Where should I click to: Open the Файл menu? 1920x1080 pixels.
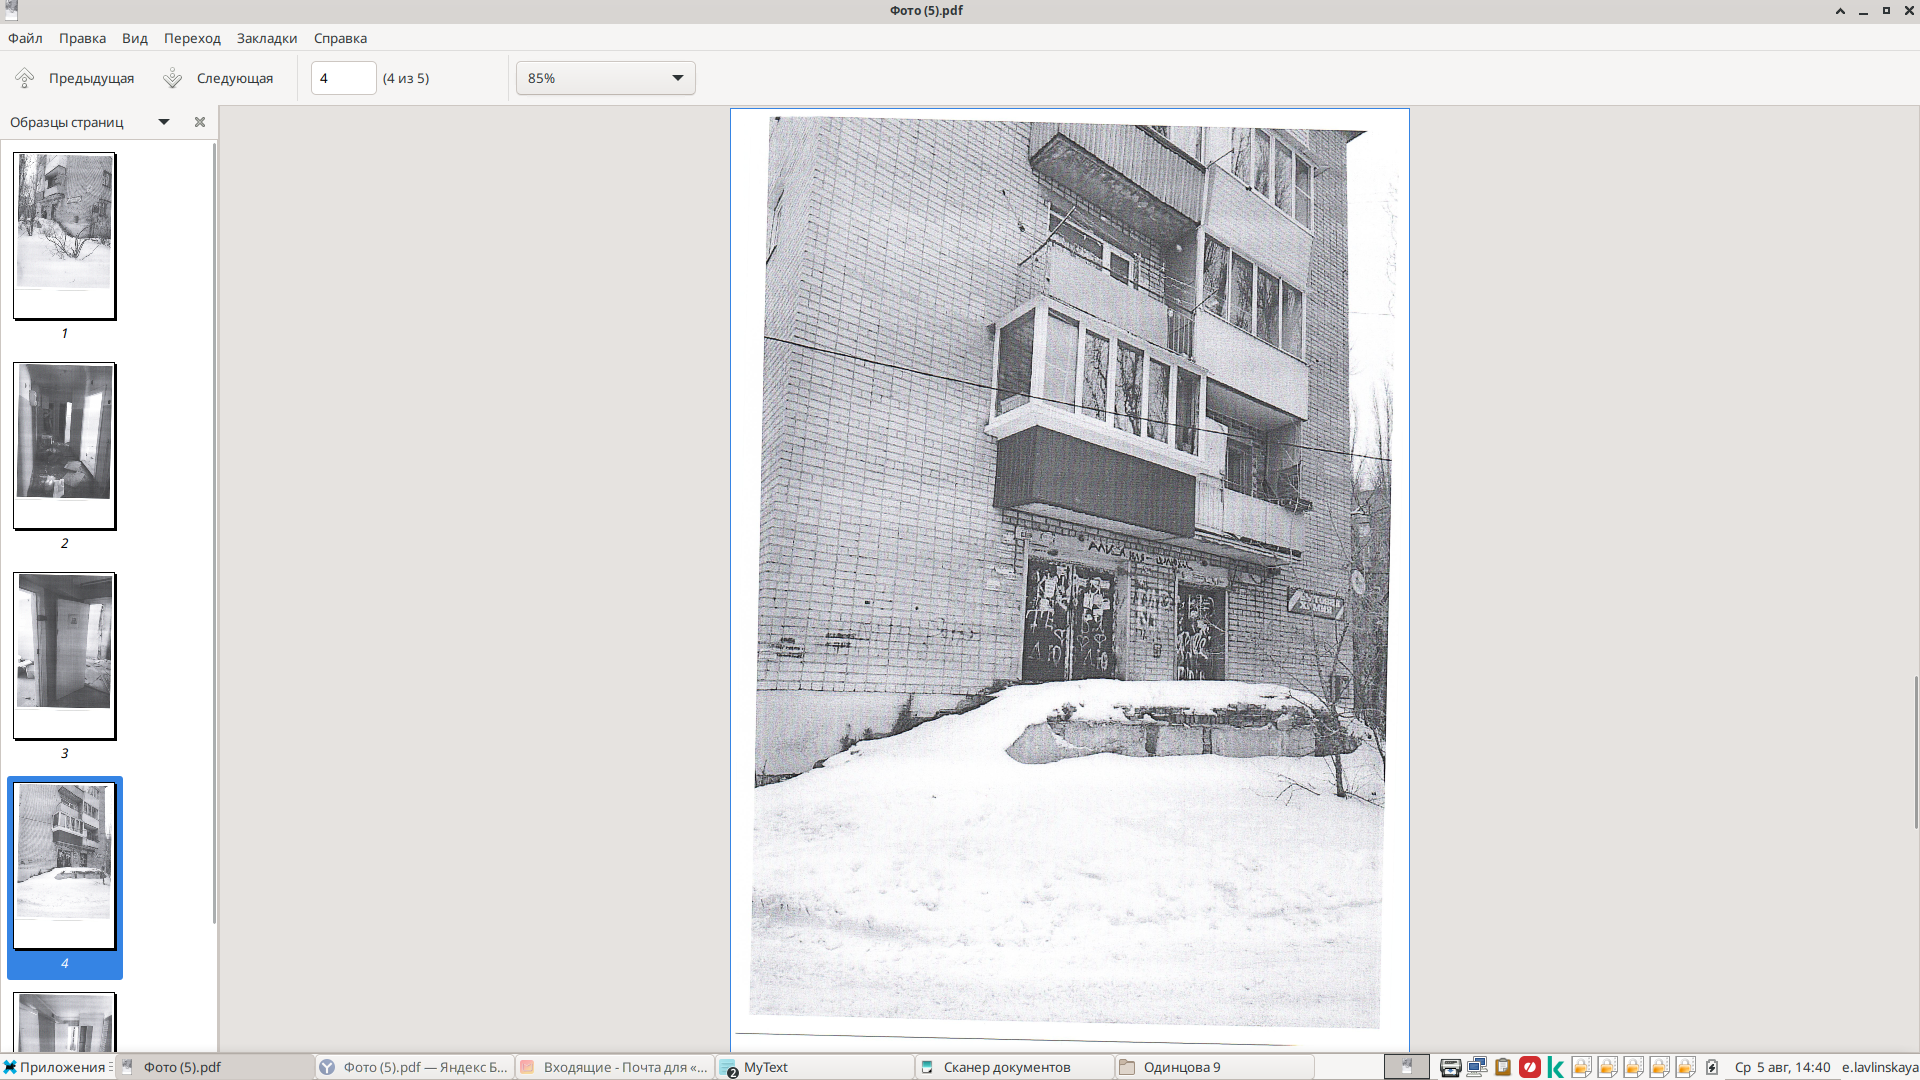pyautogui.click(x=25, y=38)
